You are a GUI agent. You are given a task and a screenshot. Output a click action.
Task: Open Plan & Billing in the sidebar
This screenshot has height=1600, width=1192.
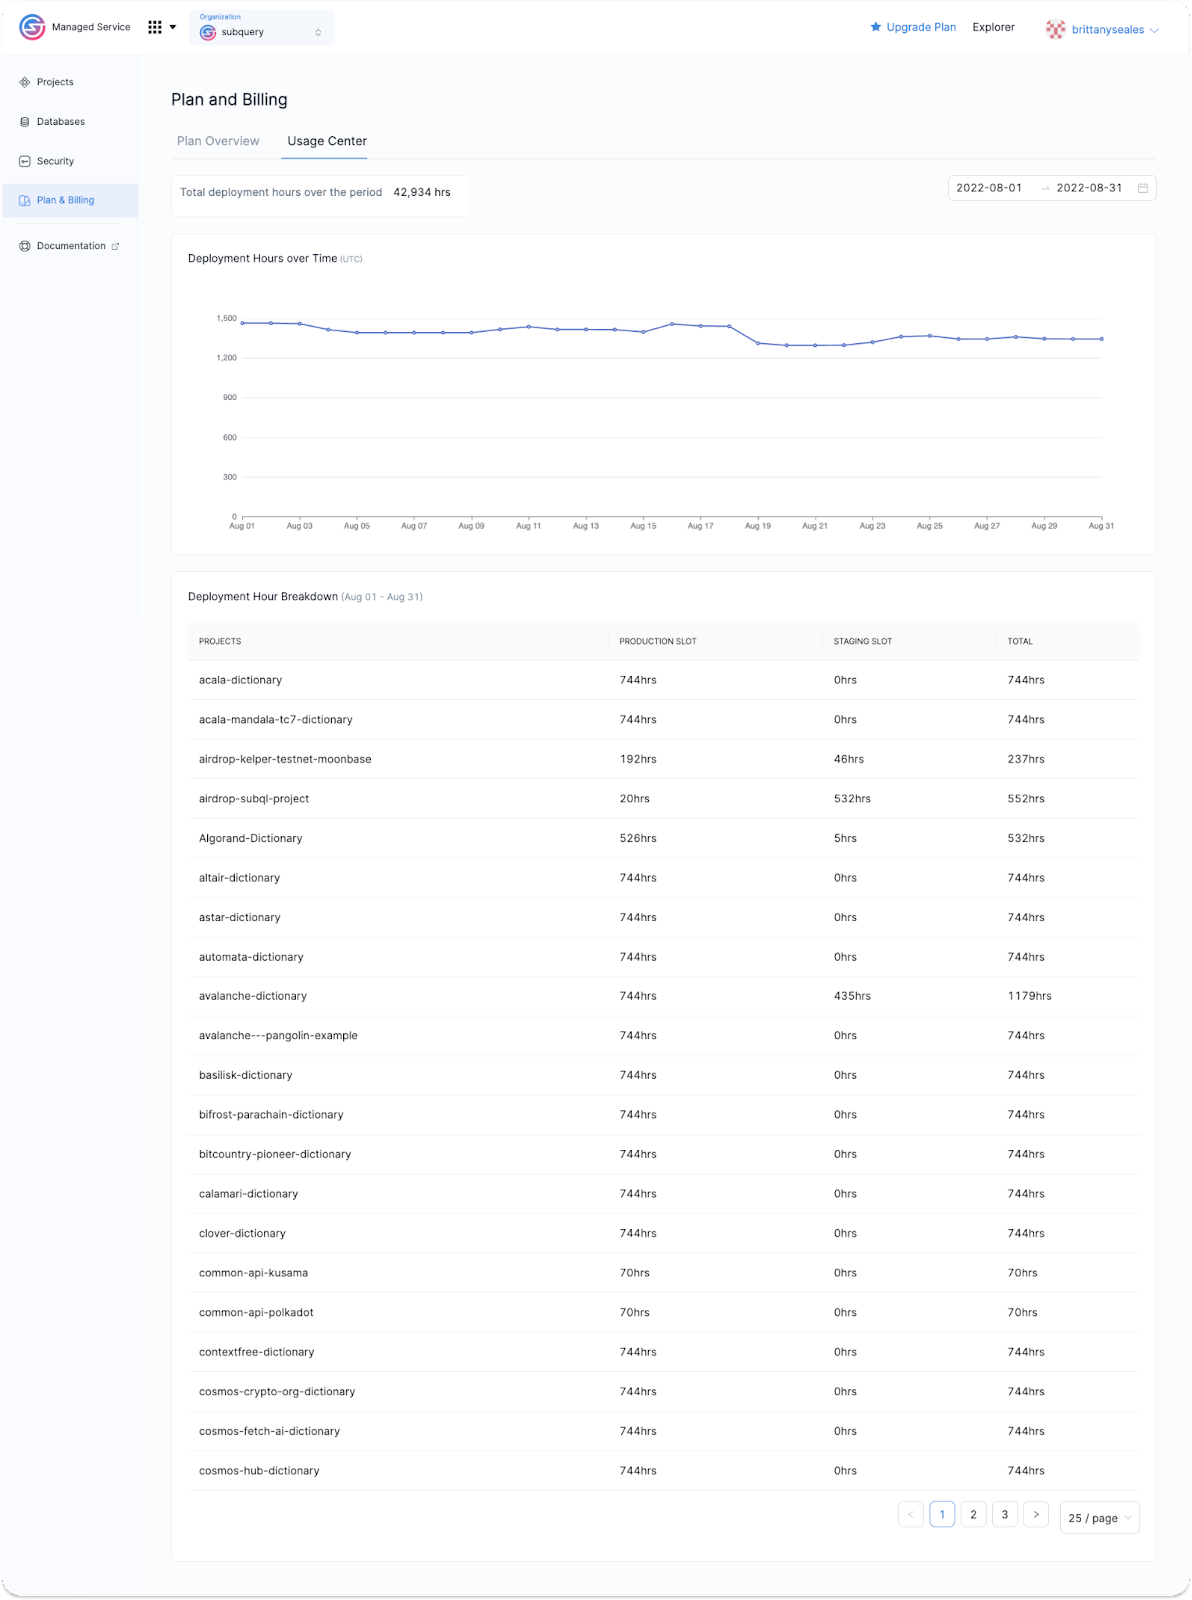[x=70, y=200]
